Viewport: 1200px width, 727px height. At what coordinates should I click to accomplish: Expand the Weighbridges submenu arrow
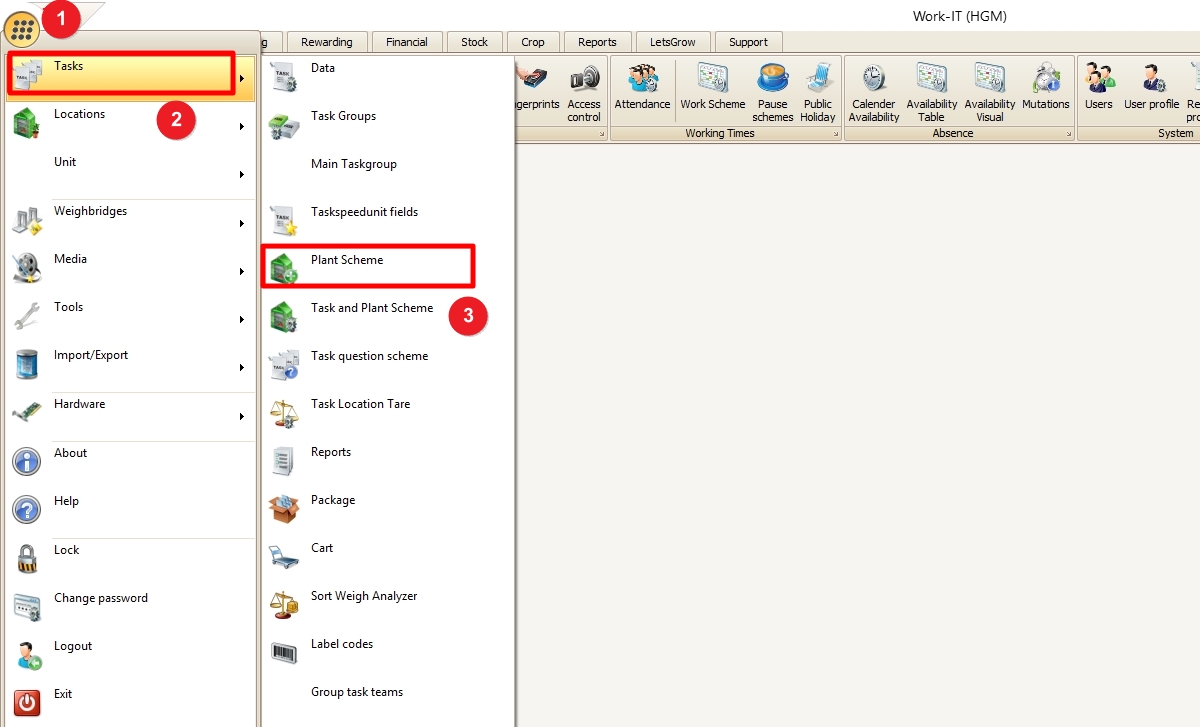[242, 224]
